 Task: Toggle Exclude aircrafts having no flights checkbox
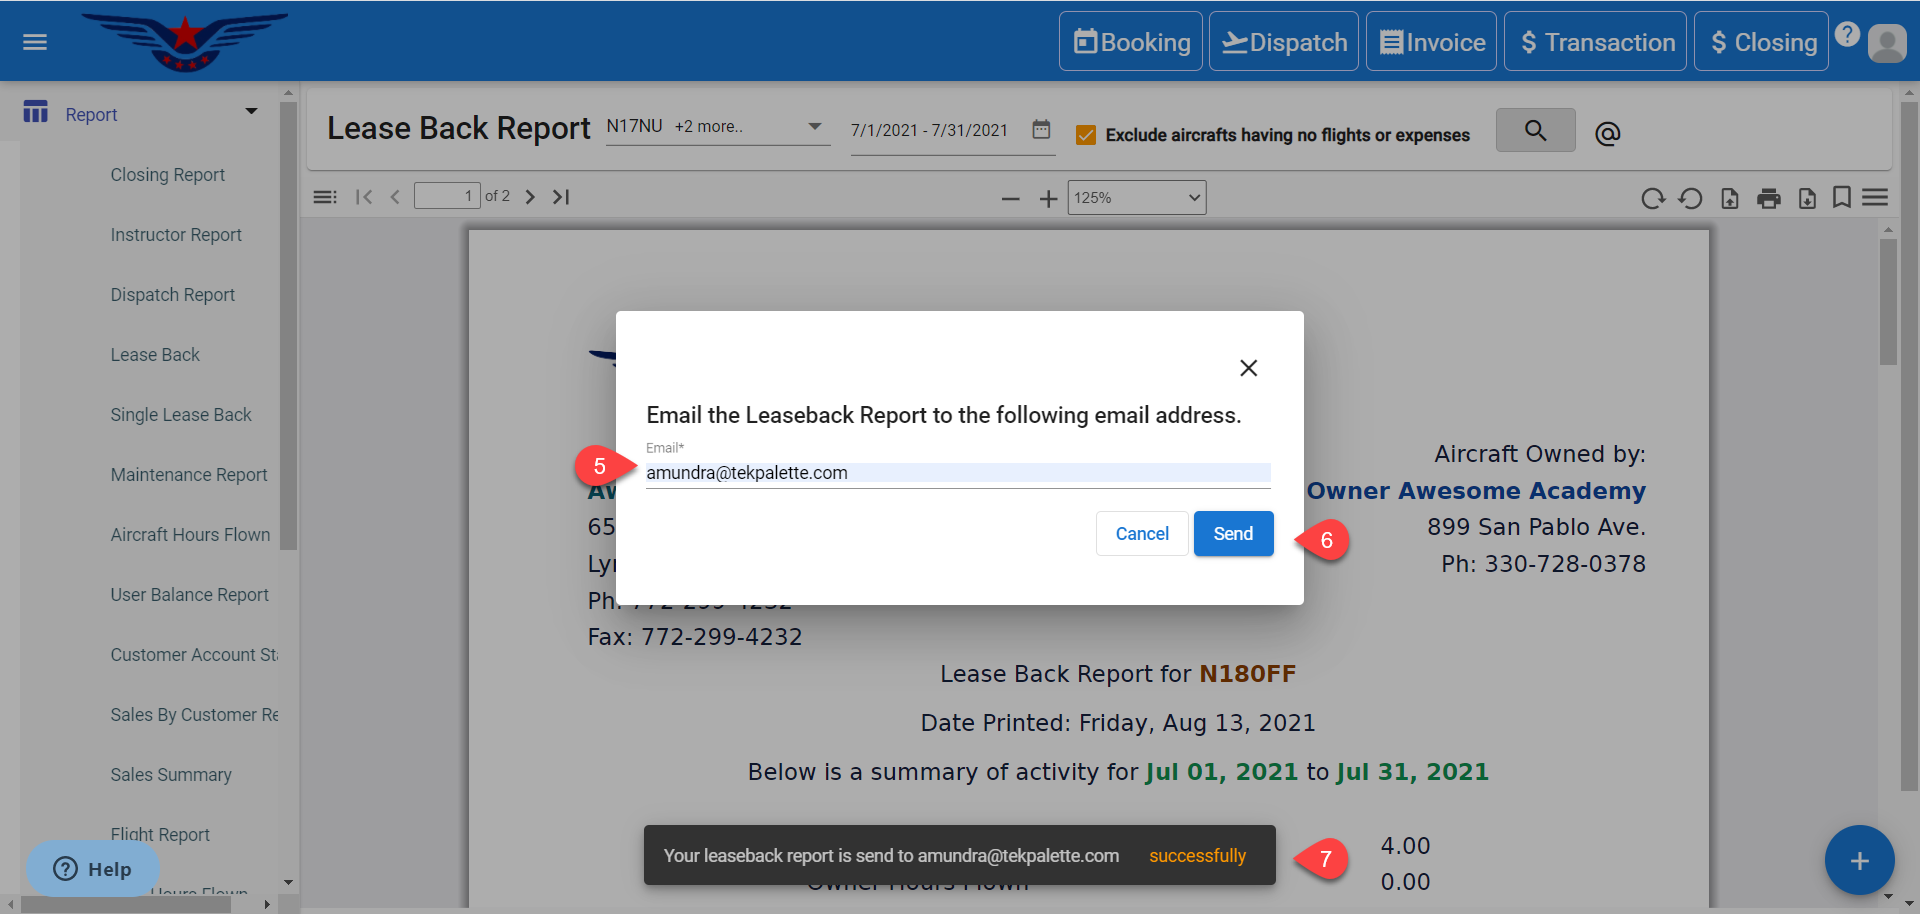[x=1086, y=135]
